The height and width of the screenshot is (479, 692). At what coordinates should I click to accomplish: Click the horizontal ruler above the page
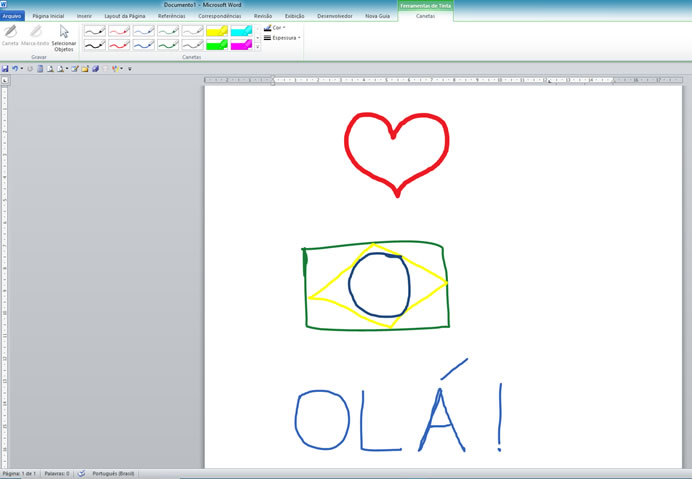(443, 80)
